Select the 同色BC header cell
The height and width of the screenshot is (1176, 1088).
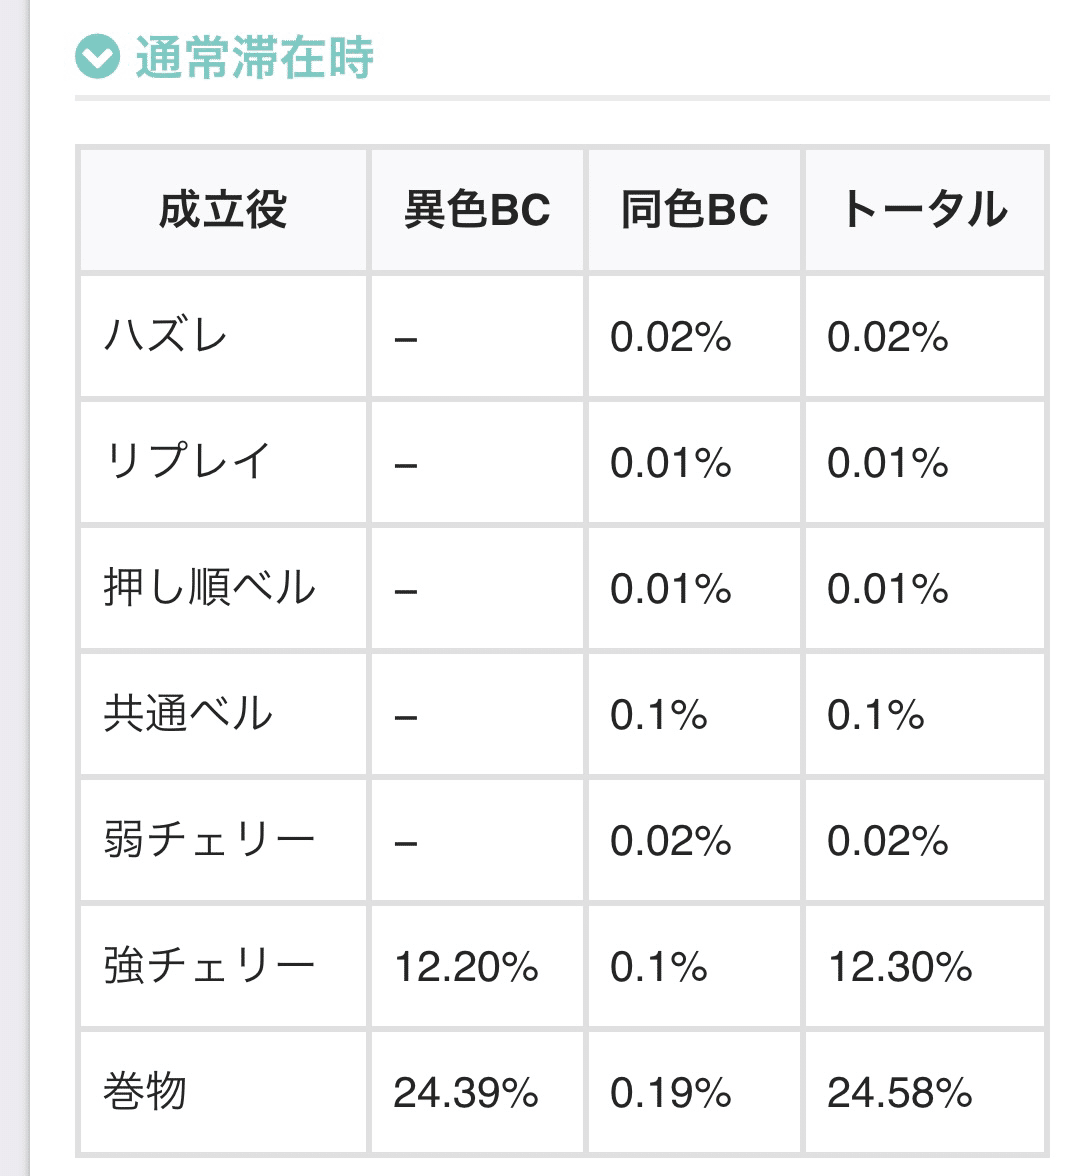coord(693,206)
